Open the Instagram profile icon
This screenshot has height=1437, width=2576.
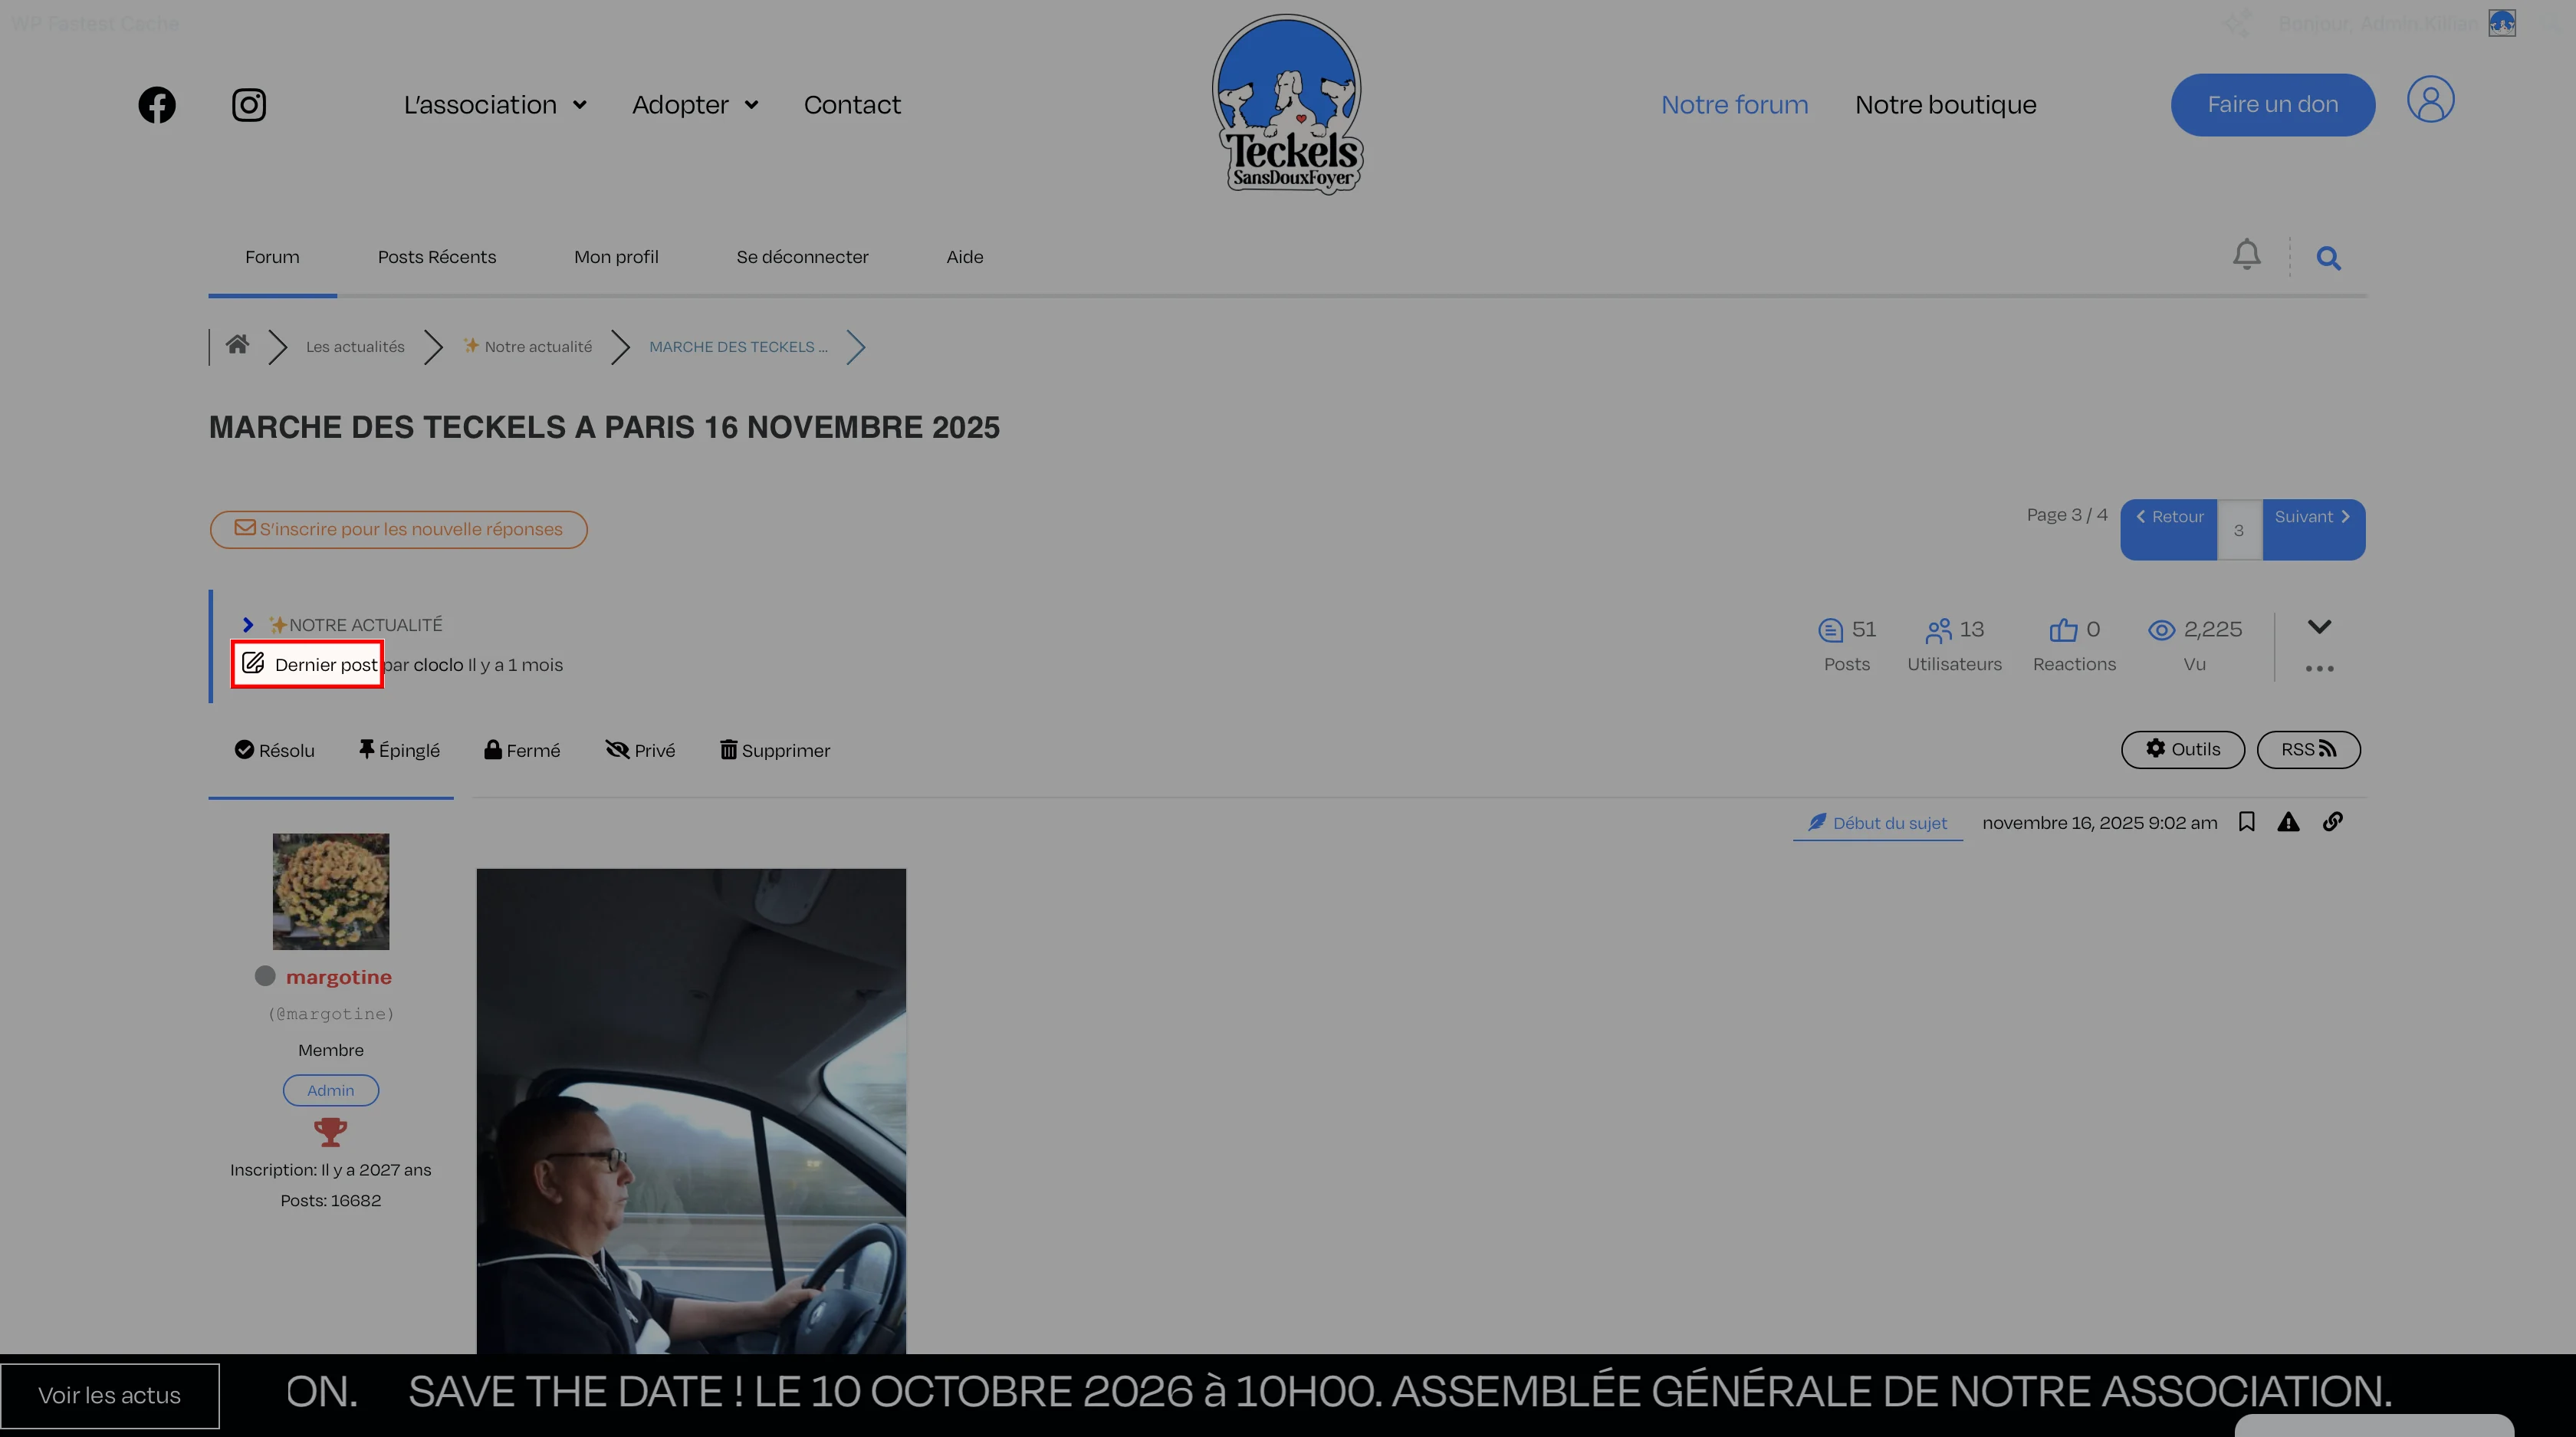pos(249,105)
